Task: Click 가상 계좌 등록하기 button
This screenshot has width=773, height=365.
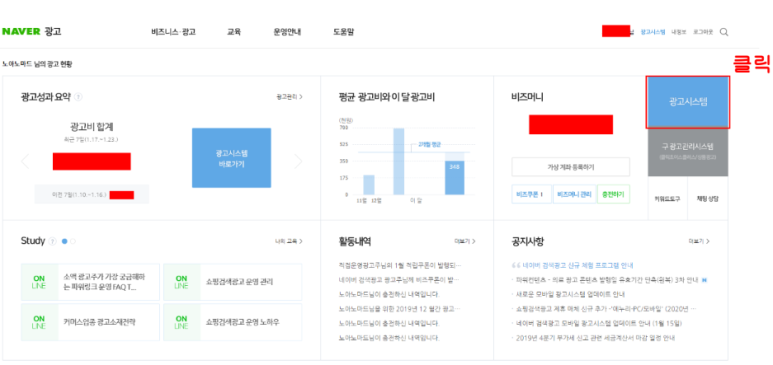Action: (x=570, y=167)
